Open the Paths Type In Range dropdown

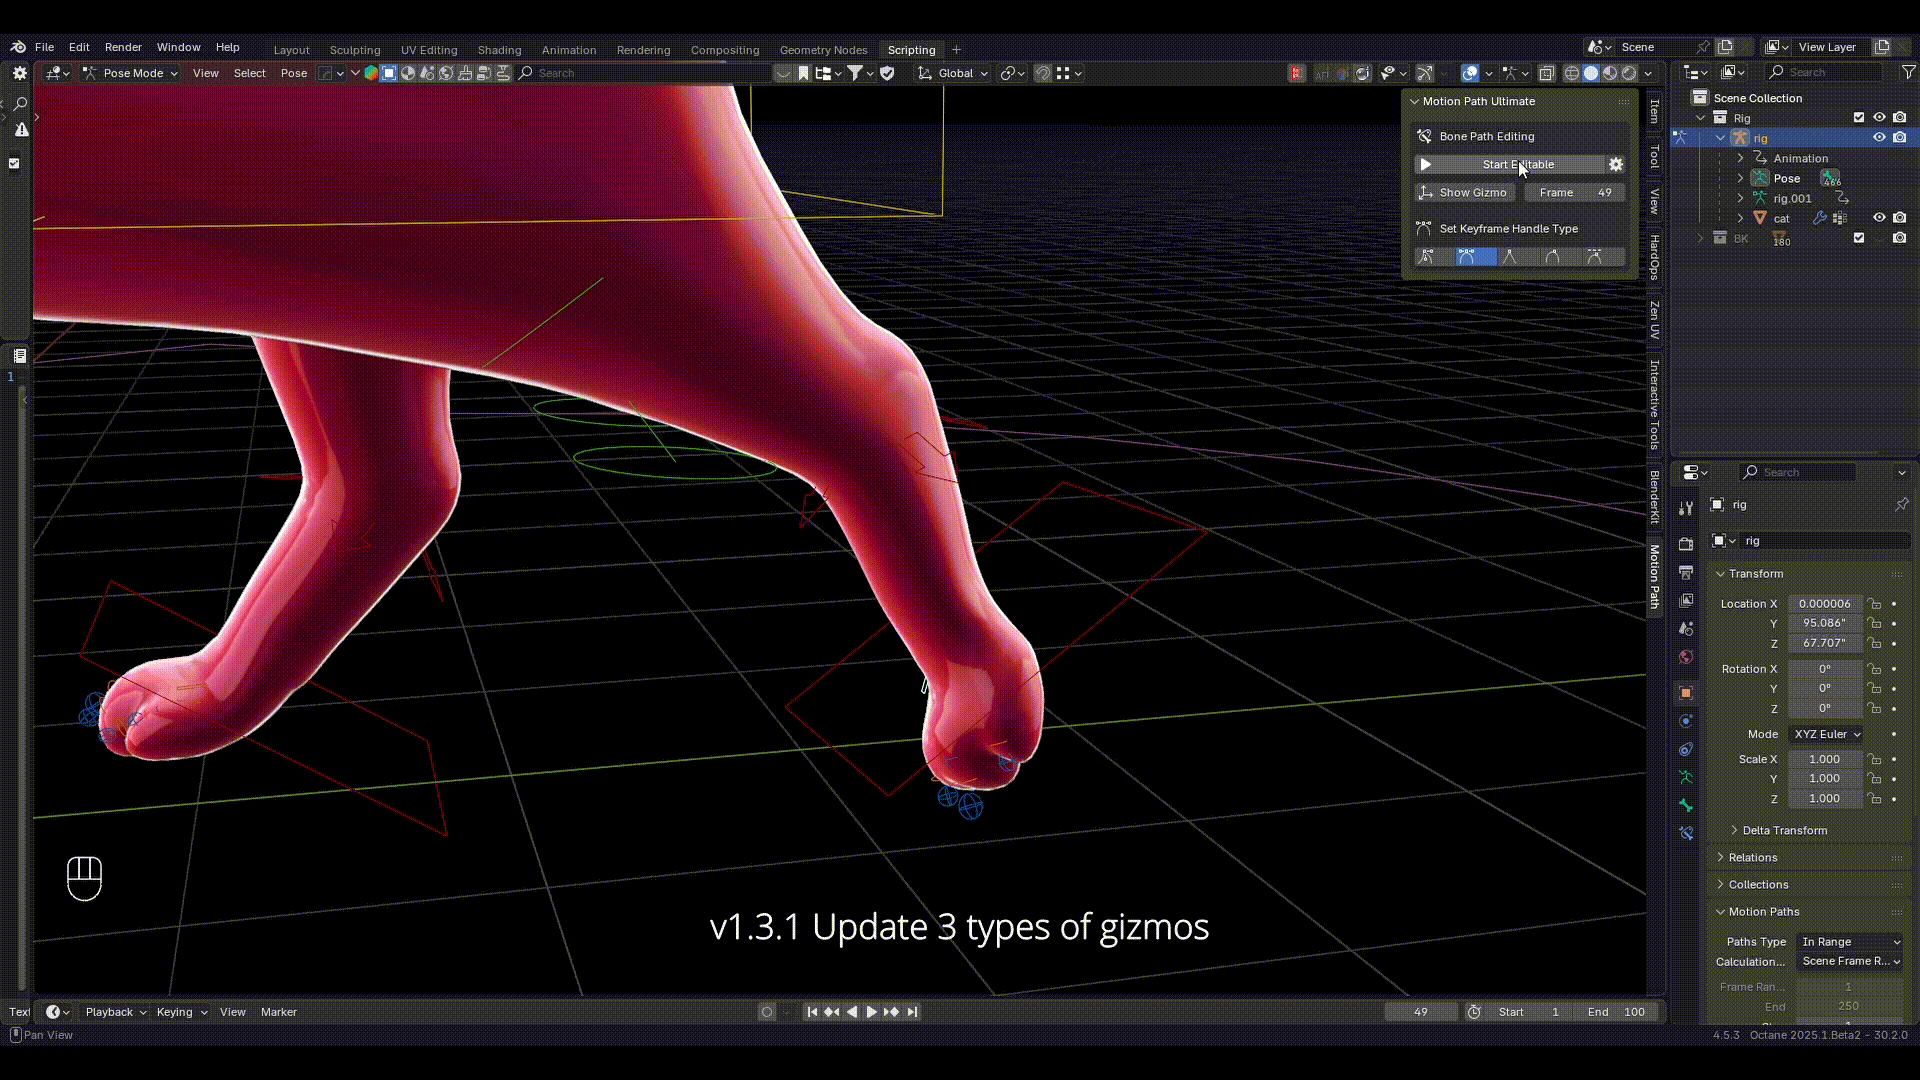point(1850,942)
